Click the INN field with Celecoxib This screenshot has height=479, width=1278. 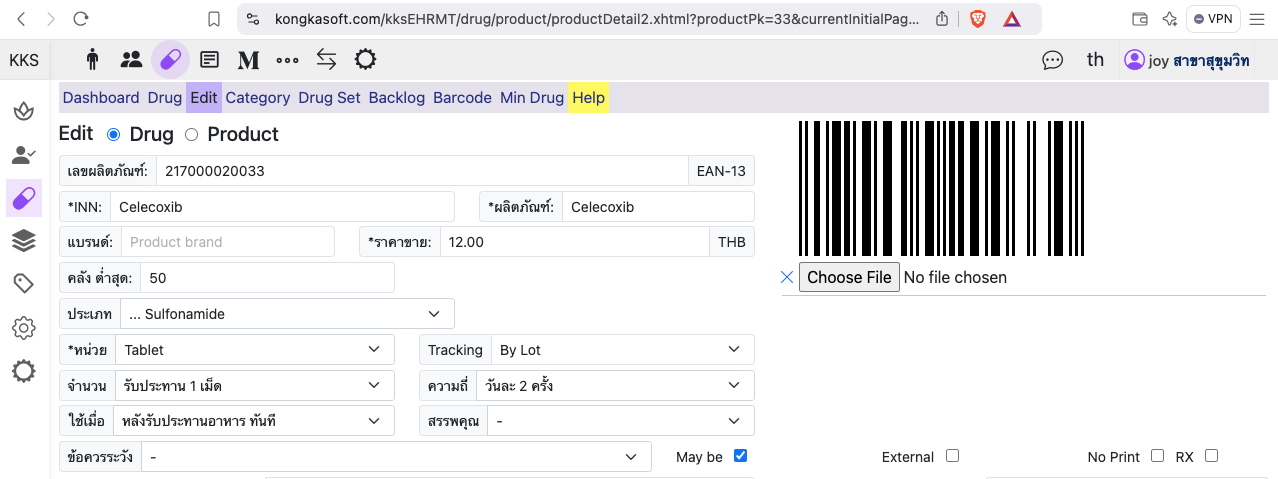pyautogui.click(x=282, y=207)
